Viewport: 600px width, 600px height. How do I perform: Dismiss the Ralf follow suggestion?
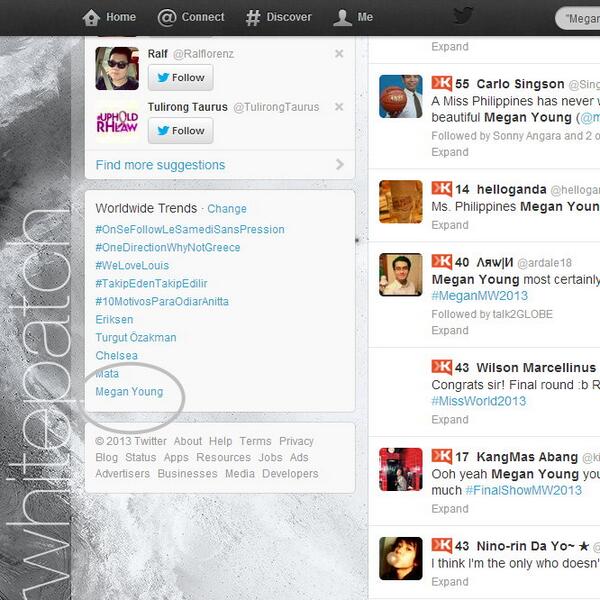click(x=339, y=54)
